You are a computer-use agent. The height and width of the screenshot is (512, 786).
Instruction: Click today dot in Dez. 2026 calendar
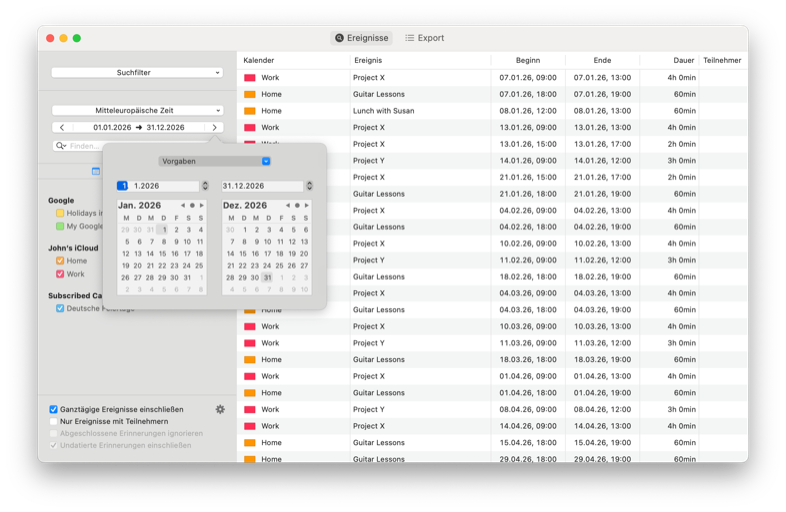(x=297, y=206)
